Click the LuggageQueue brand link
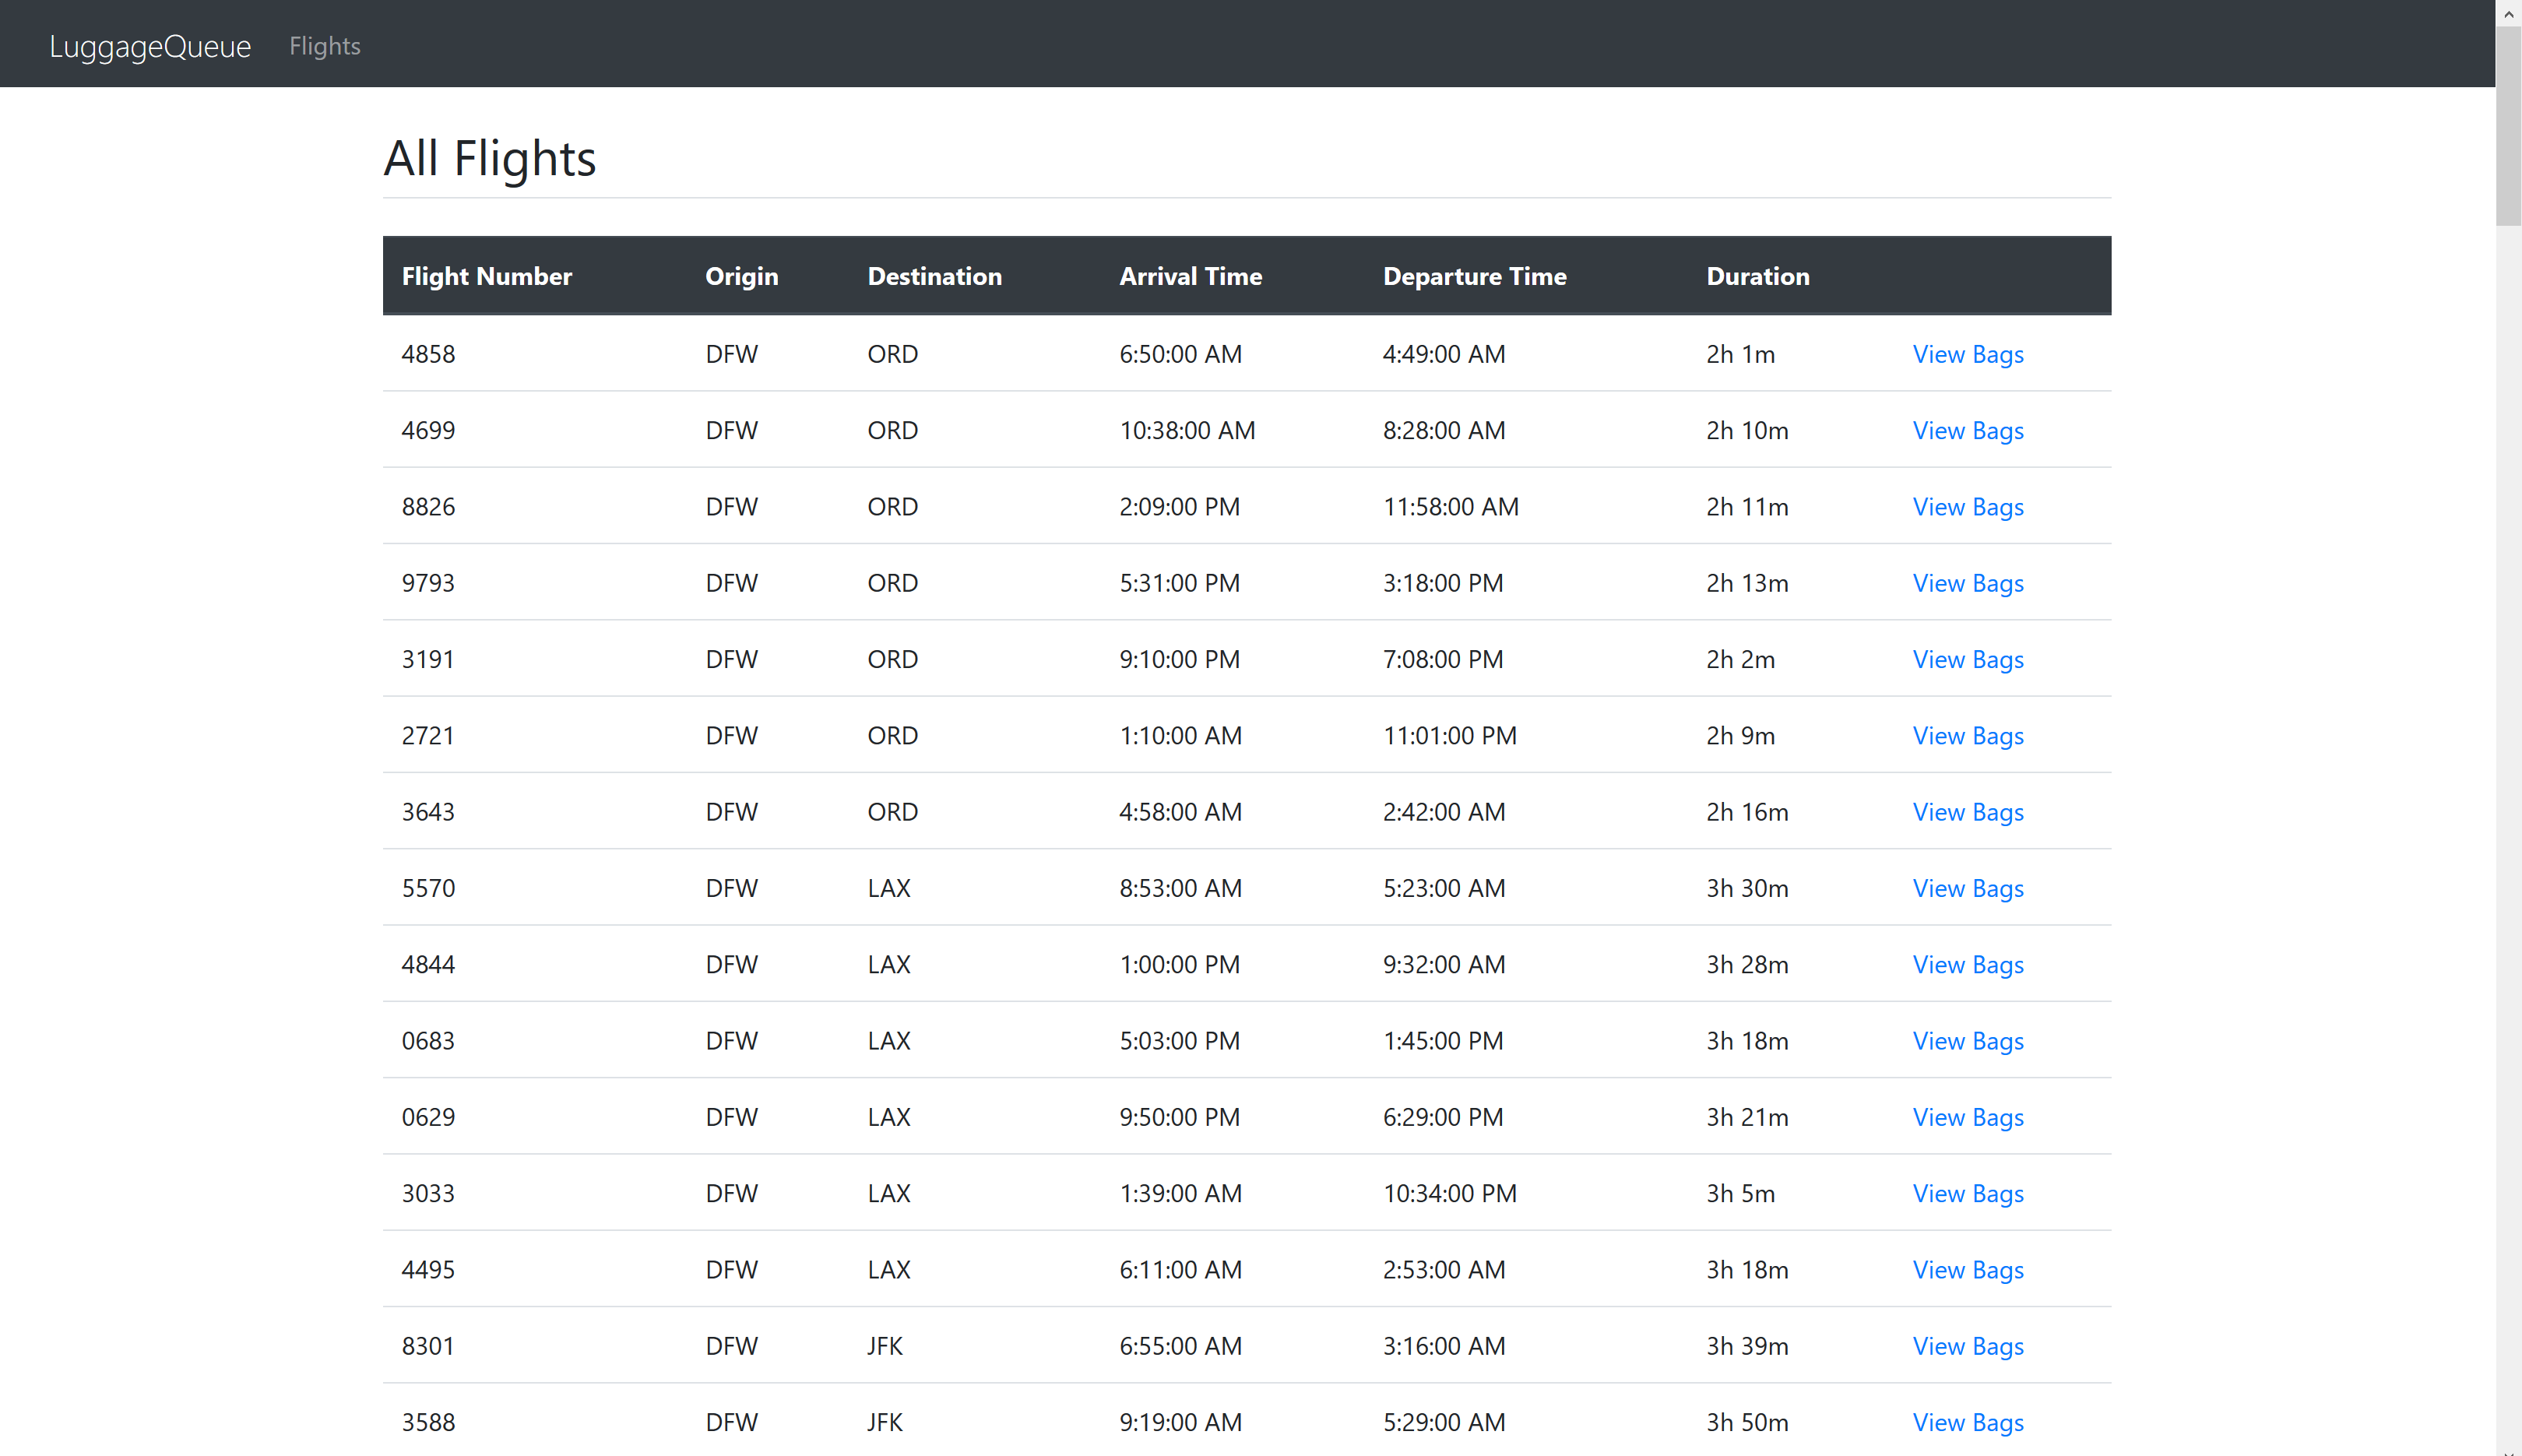This screenshot has height=1456, width=2522. [150, 46]
